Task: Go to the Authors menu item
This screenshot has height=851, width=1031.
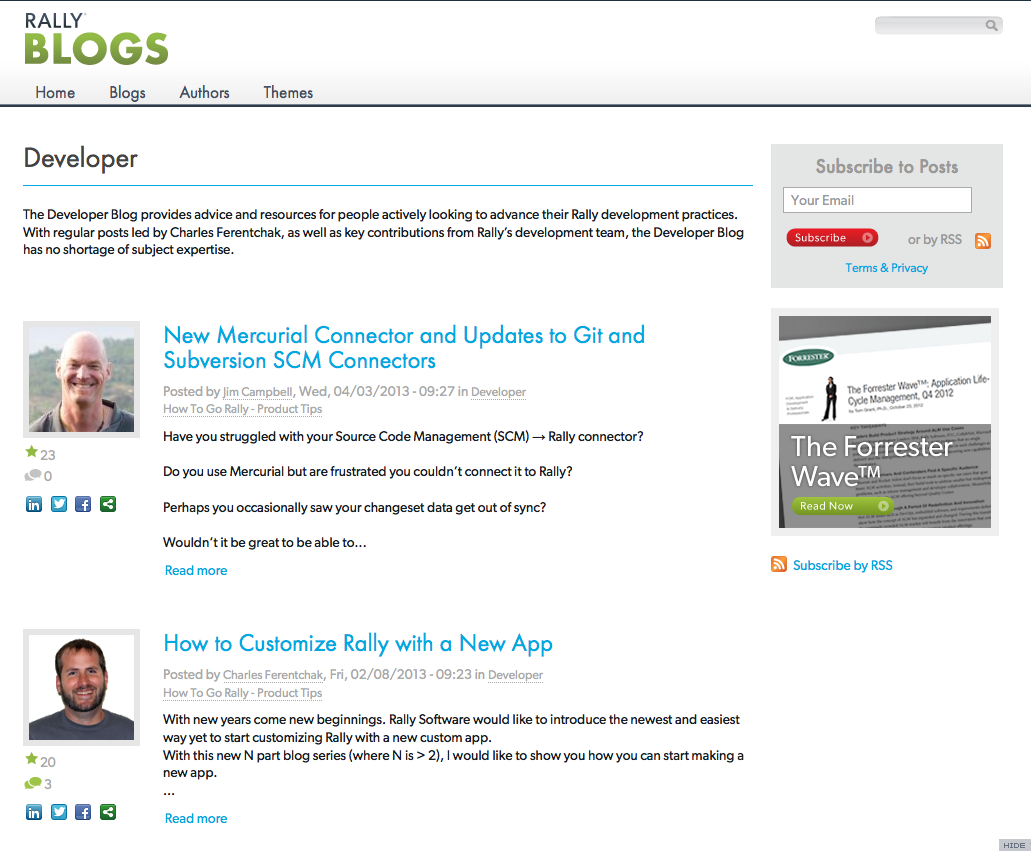Action: click(204, 92)
